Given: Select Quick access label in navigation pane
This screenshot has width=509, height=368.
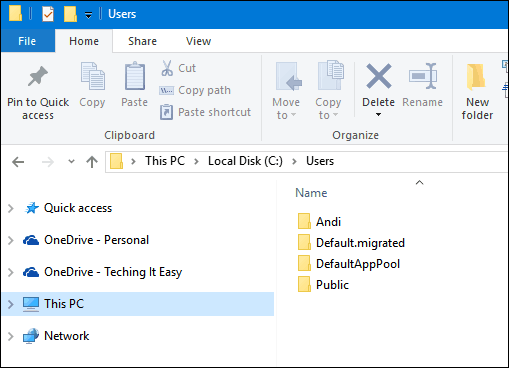Looking at the screenshot, I should pyautogui.click(x=78, y=208).
